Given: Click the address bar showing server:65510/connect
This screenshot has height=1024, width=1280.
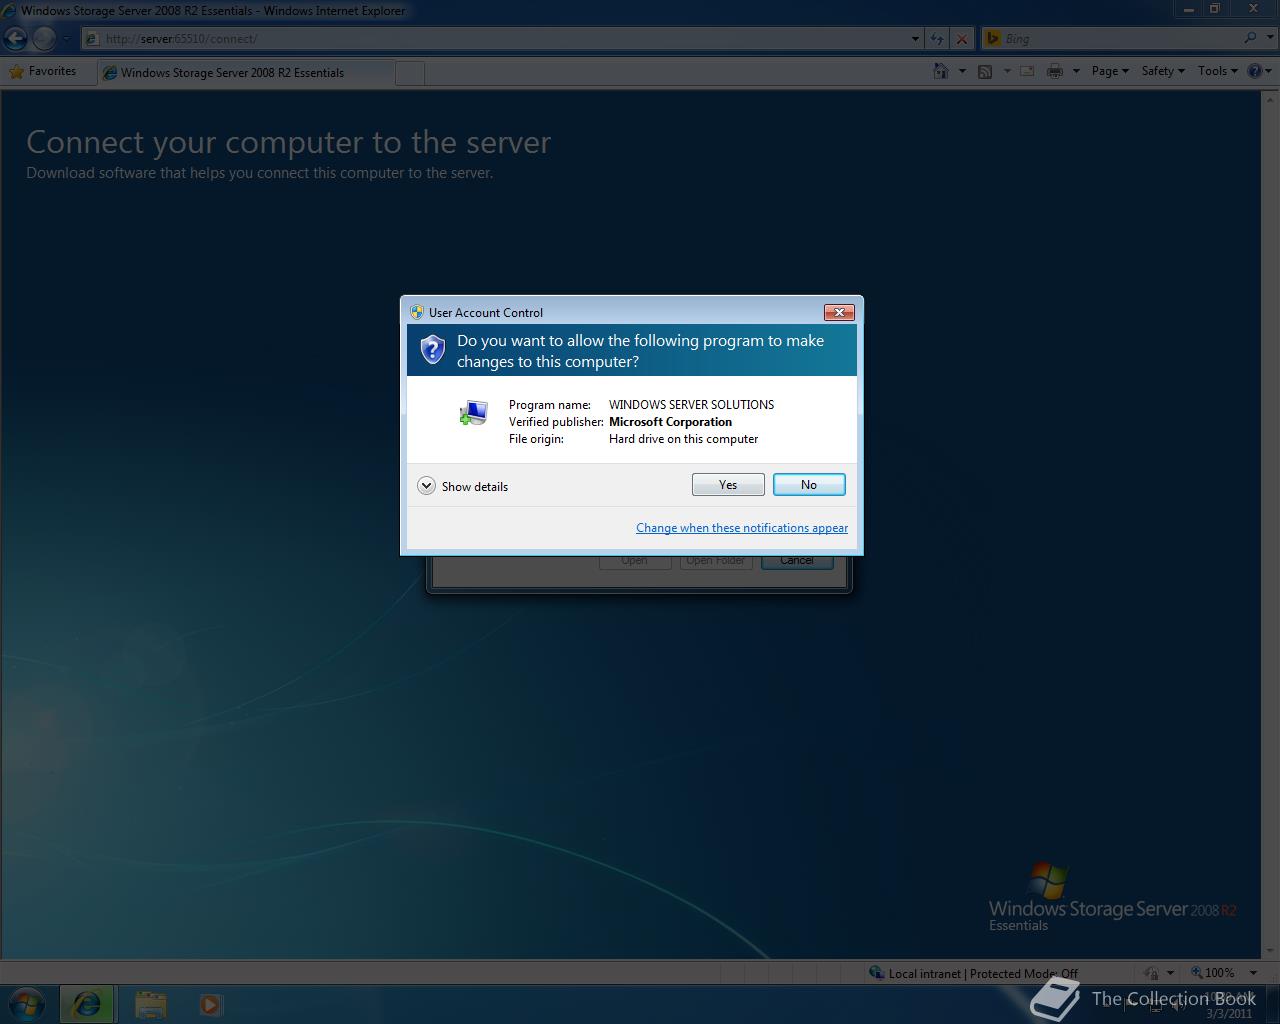Looking at the screenshot, I should coord(495,39).
